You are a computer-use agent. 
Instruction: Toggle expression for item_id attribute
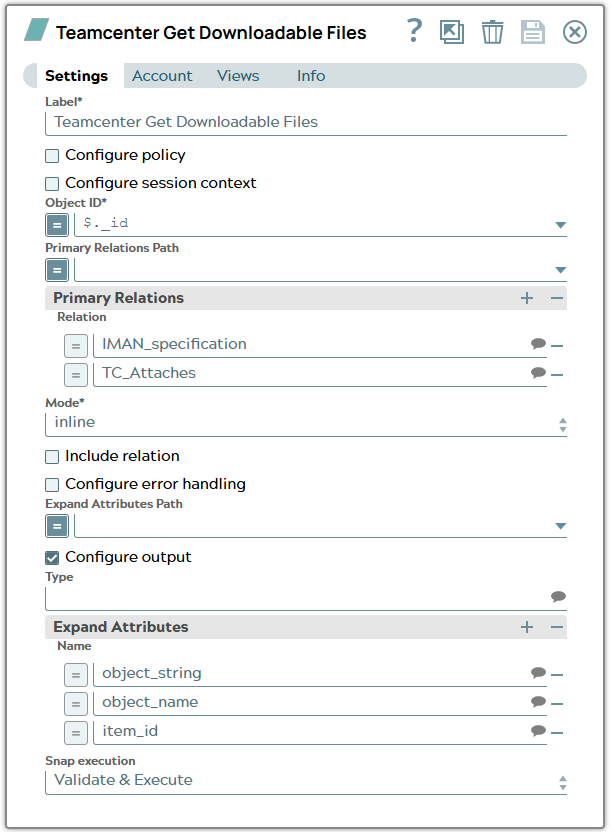(x=76, y=733)
